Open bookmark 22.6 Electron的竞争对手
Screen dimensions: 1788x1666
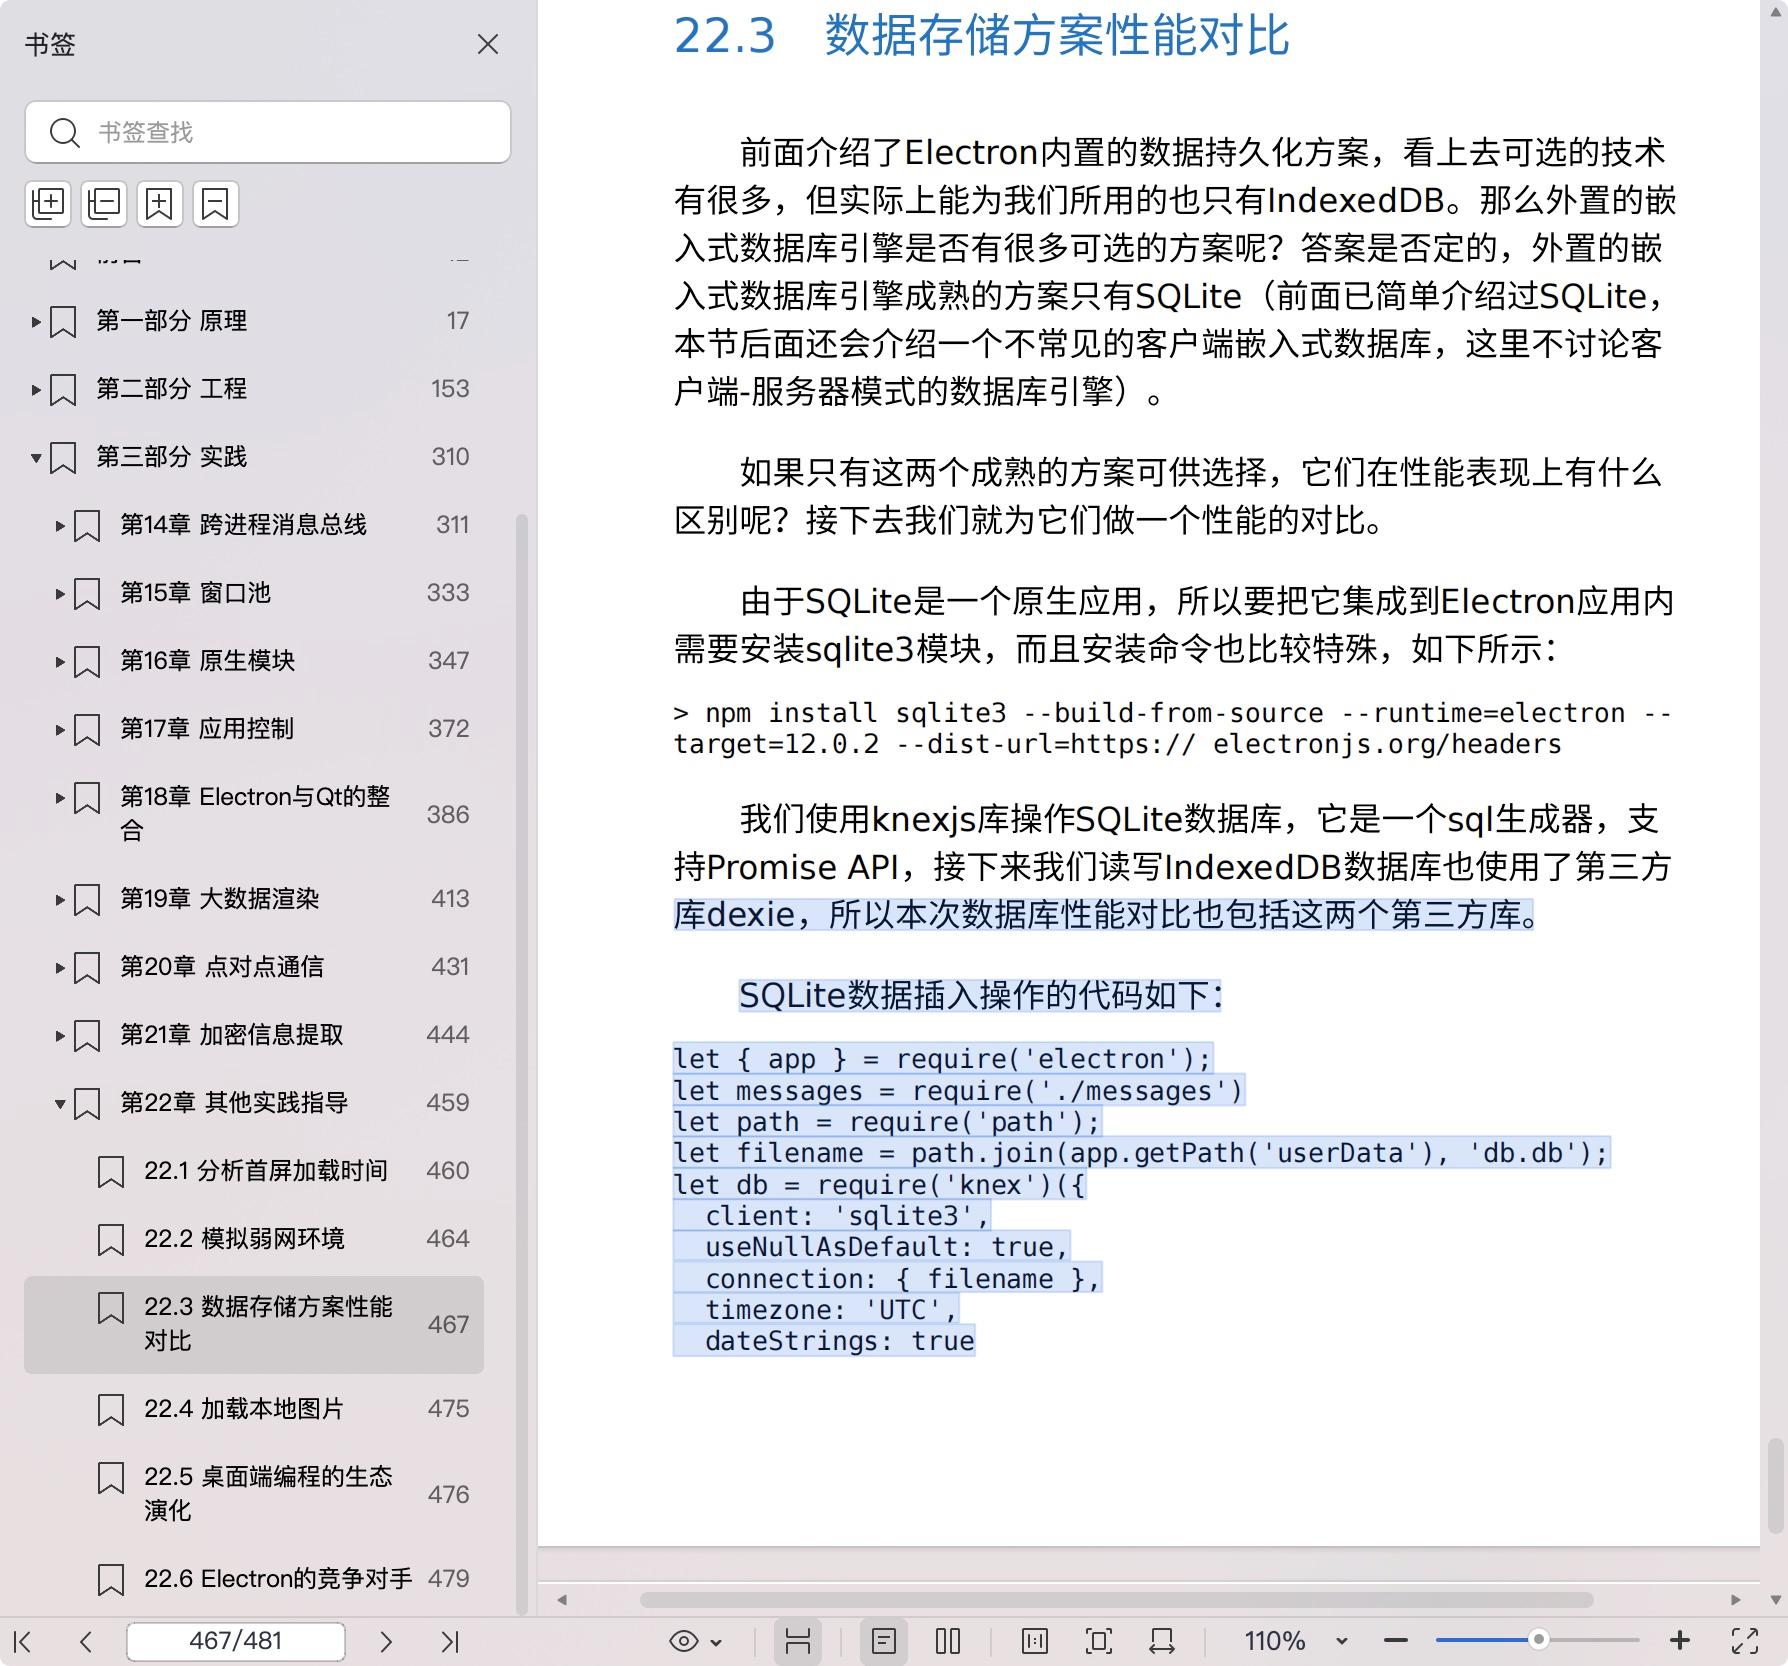click(x=278, y=1578)
